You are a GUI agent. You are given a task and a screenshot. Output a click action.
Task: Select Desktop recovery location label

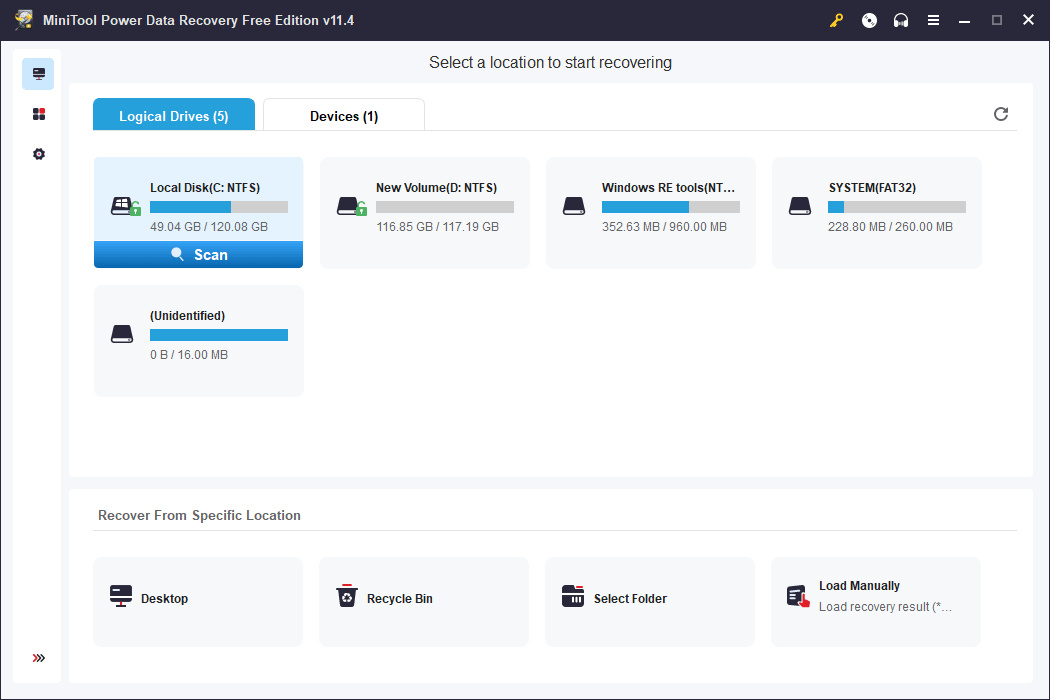(x=164, y=599)
